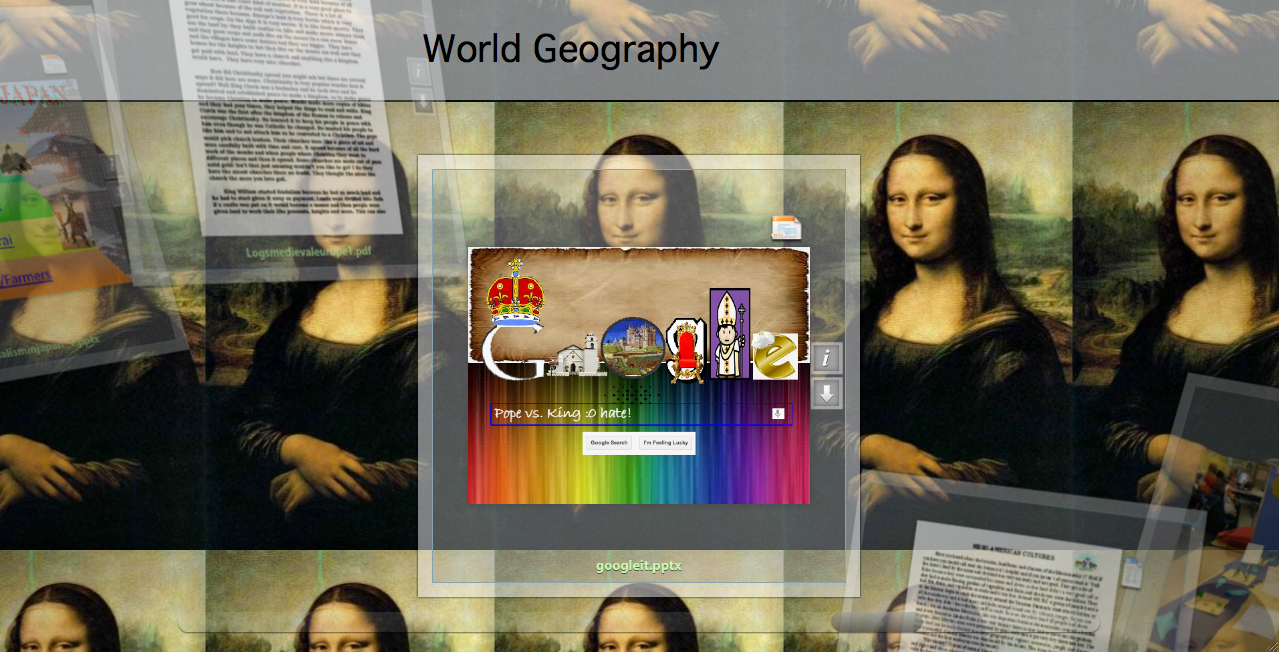
Task: Open the googleit.pptx file link
Action: coord(638,565)
